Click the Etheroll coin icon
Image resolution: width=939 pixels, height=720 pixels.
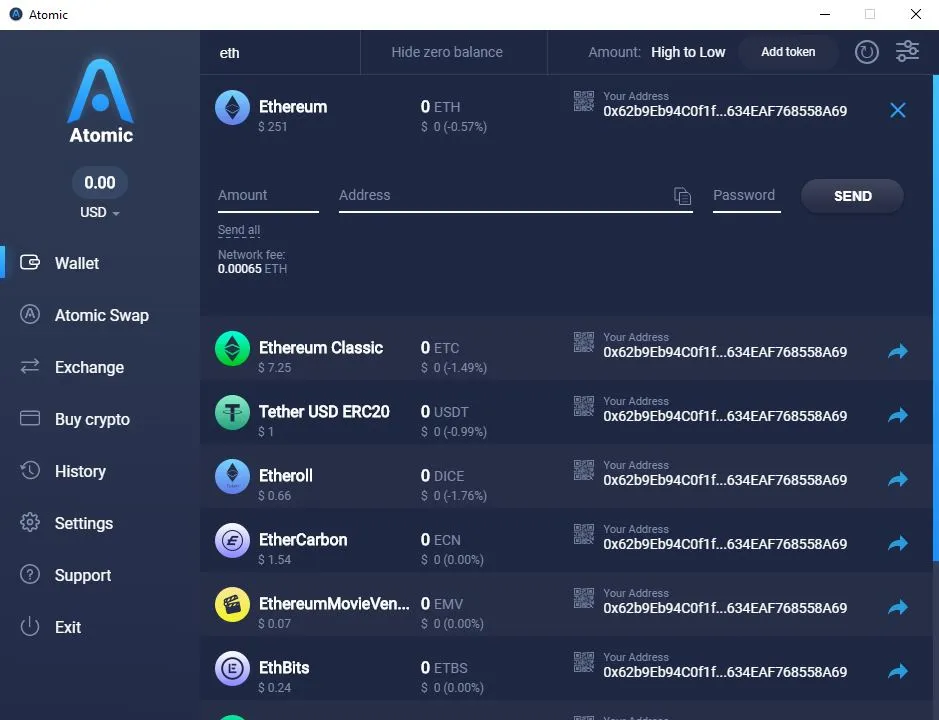click(x=232, y=477)
